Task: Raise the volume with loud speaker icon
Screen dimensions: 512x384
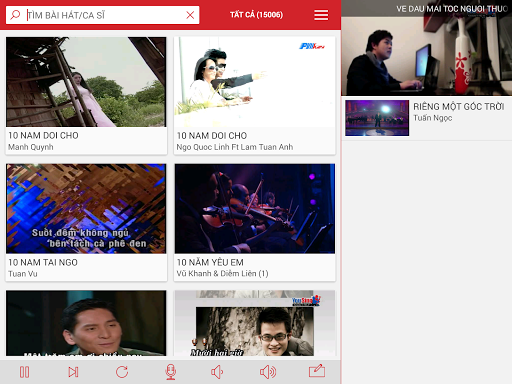Action: [268, 372]
